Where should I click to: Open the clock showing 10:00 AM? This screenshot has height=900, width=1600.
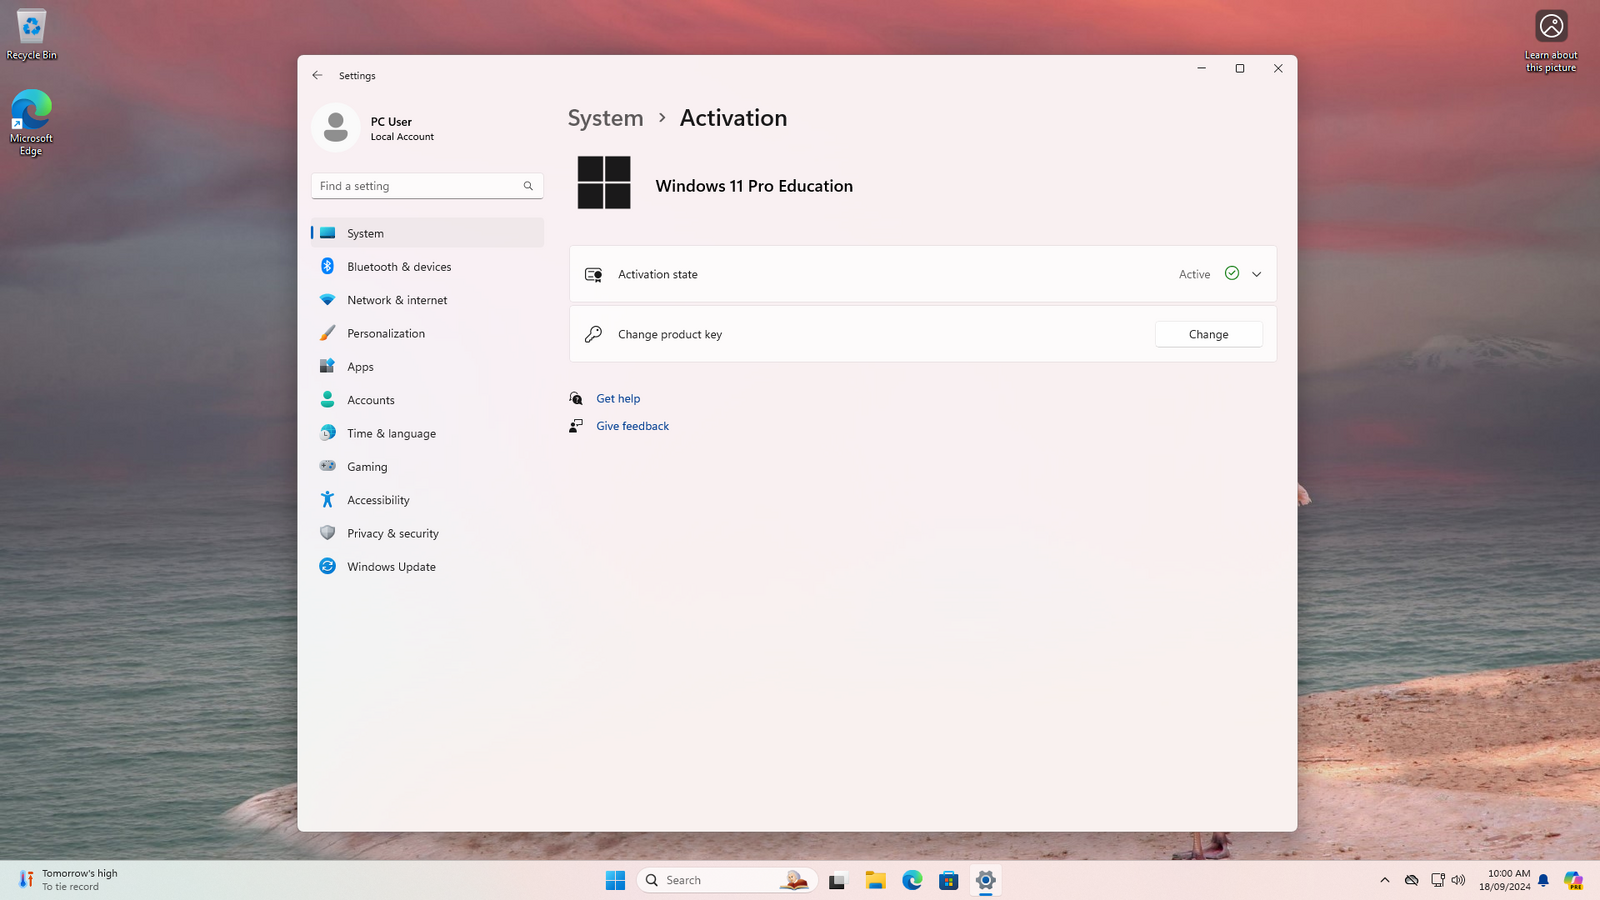[1504, 880]
